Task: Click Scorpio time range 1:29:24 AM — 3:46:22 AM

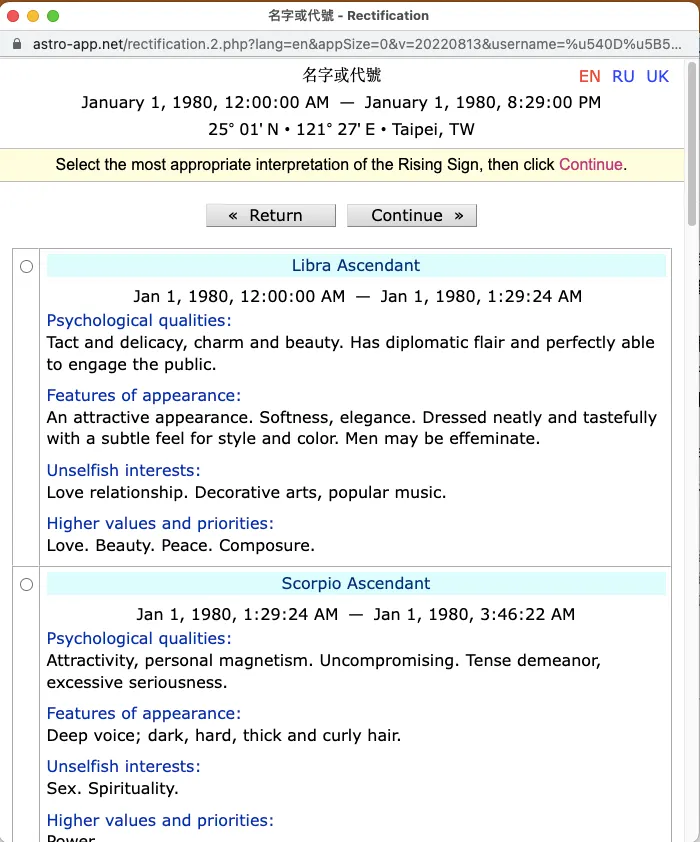Action: (x=355, y=614)
